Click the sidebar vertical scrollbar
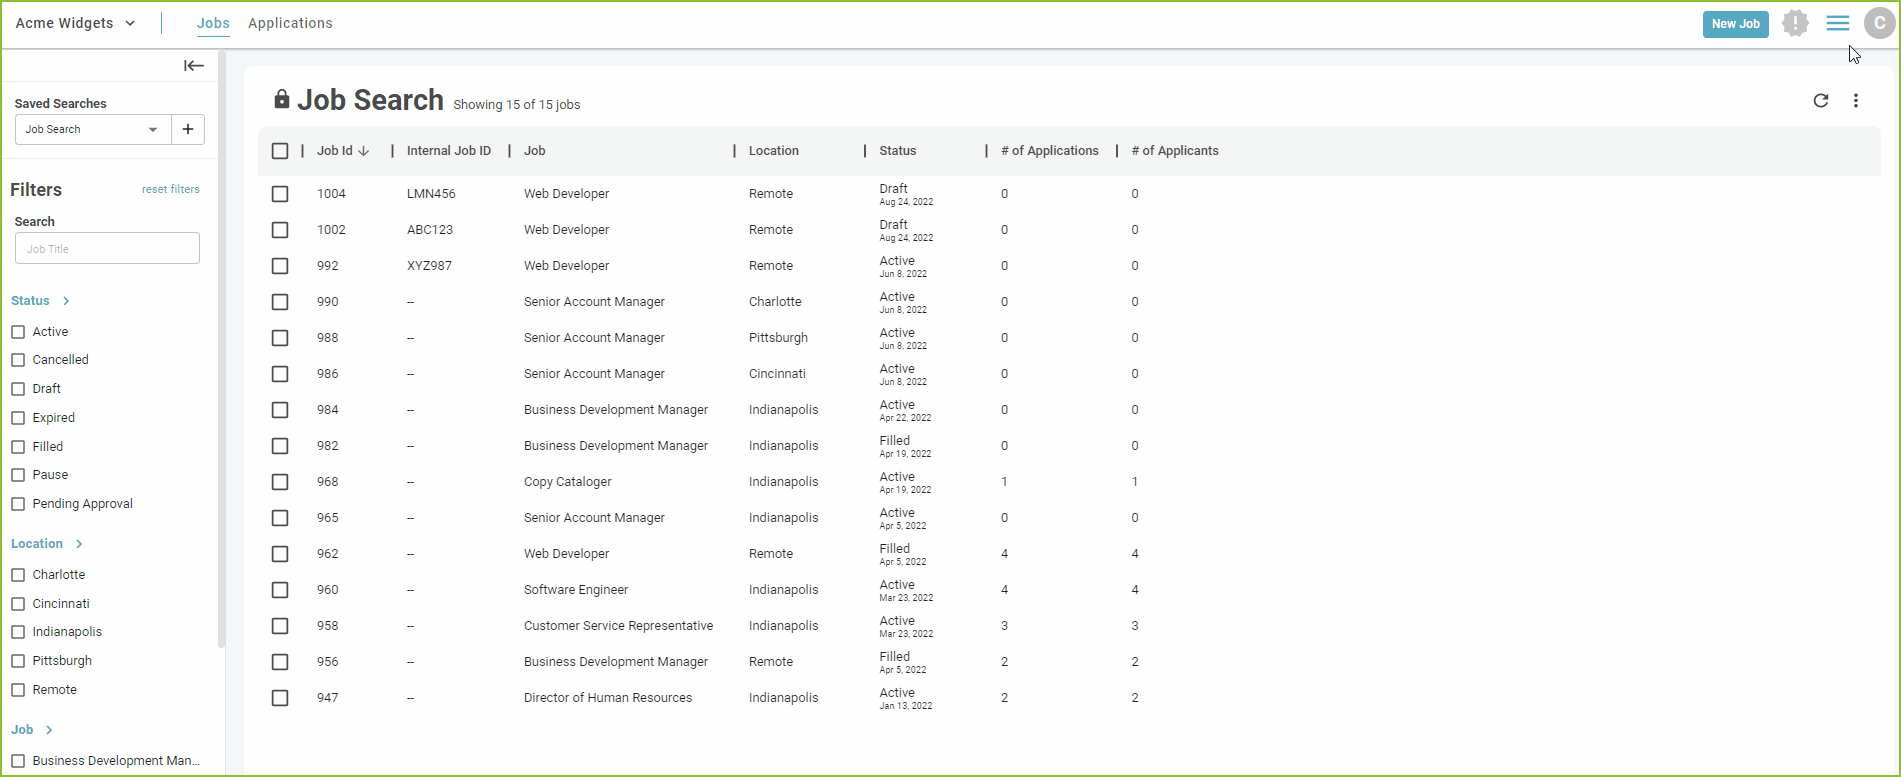The width and height of the screenshot is (1901, 777). pos(221,350)
